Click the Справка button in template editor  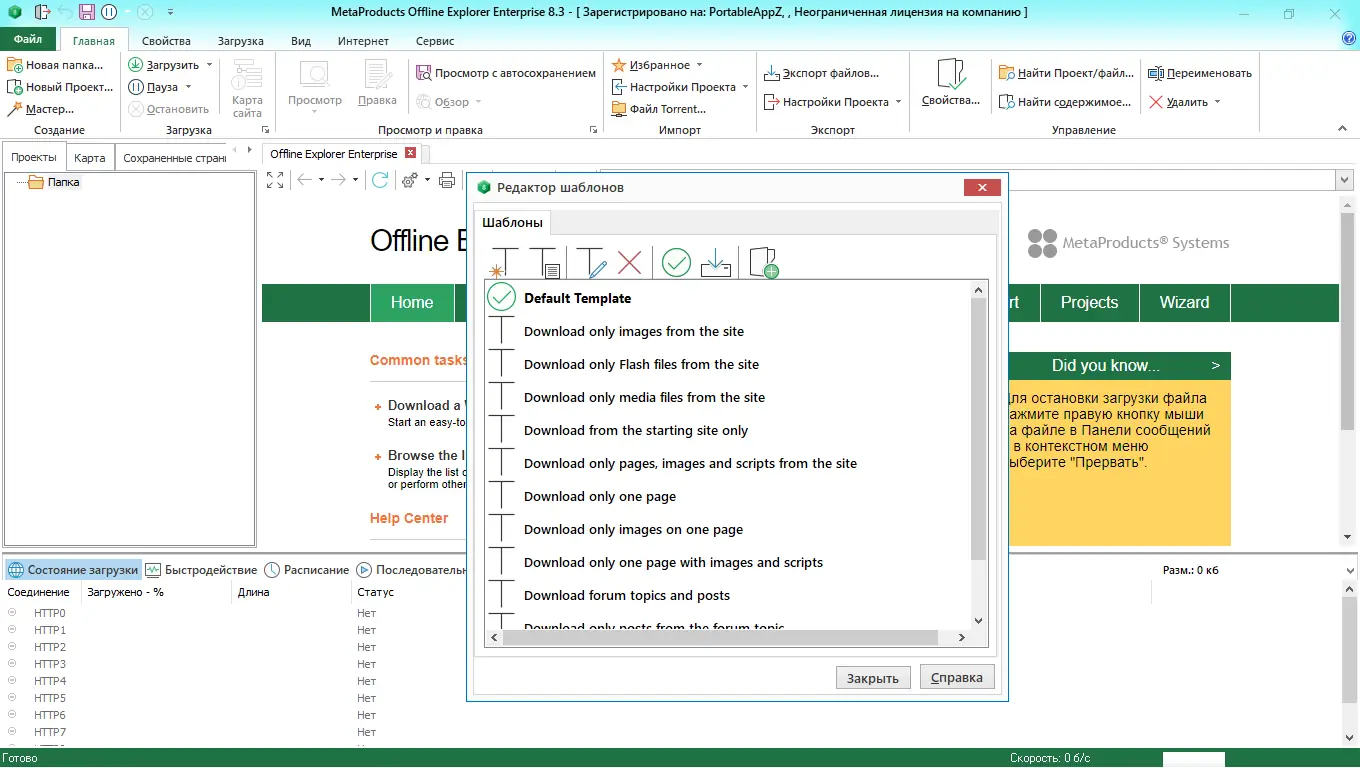point(957,677)
